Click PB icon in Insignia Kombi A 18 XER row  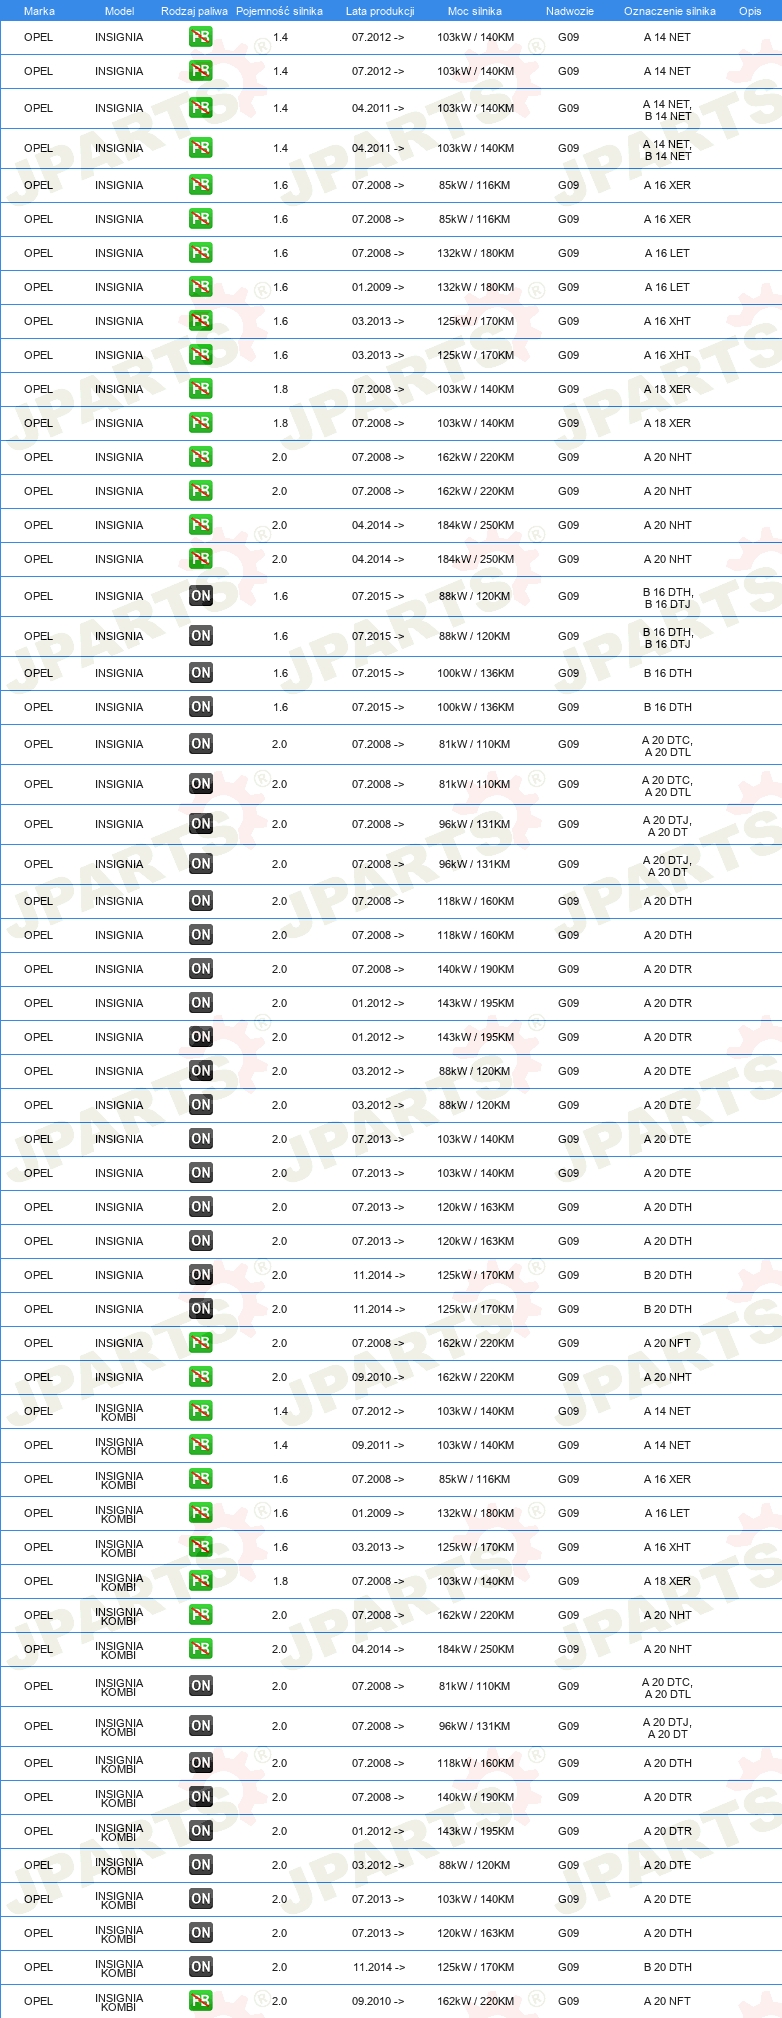pos(200,1581)
